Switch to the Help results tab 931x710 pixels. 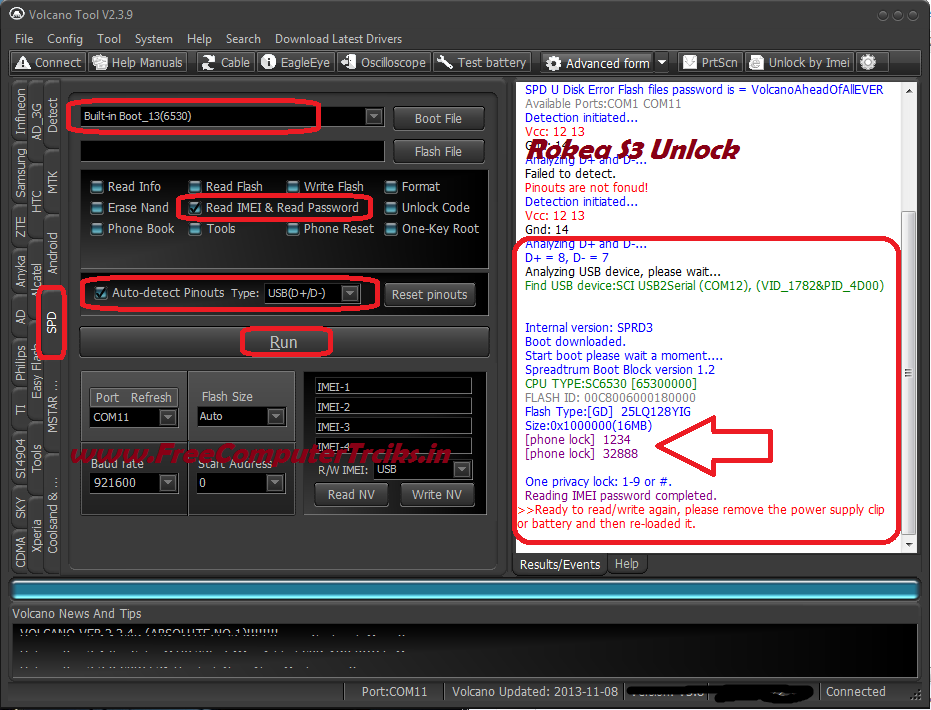626,564
